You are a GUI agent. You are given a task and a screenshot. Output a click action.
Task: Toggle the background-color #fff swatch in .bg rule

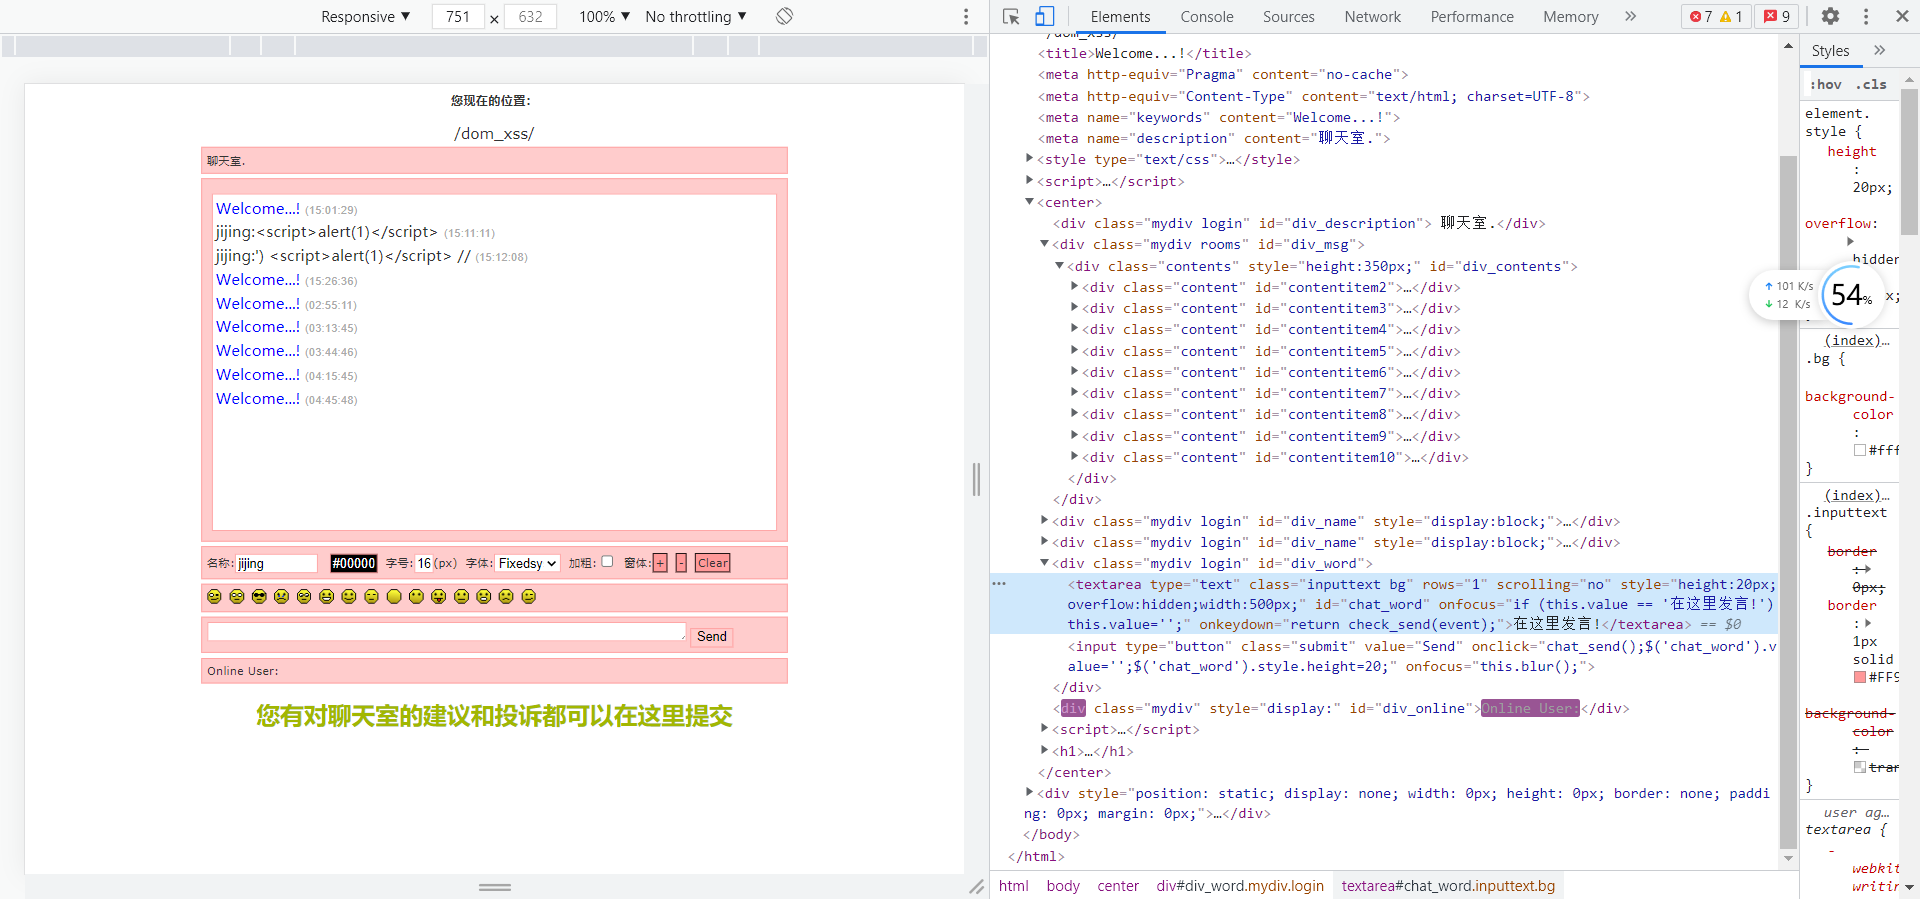coord(1860,450)
